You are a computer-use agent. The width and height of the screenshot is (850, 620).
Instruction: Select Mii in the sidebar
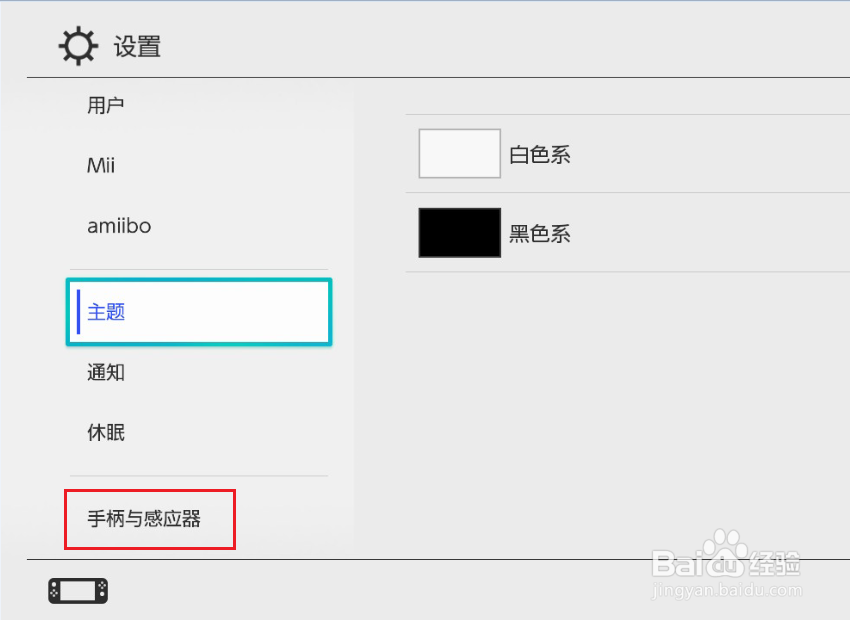(x=101, y=165)
